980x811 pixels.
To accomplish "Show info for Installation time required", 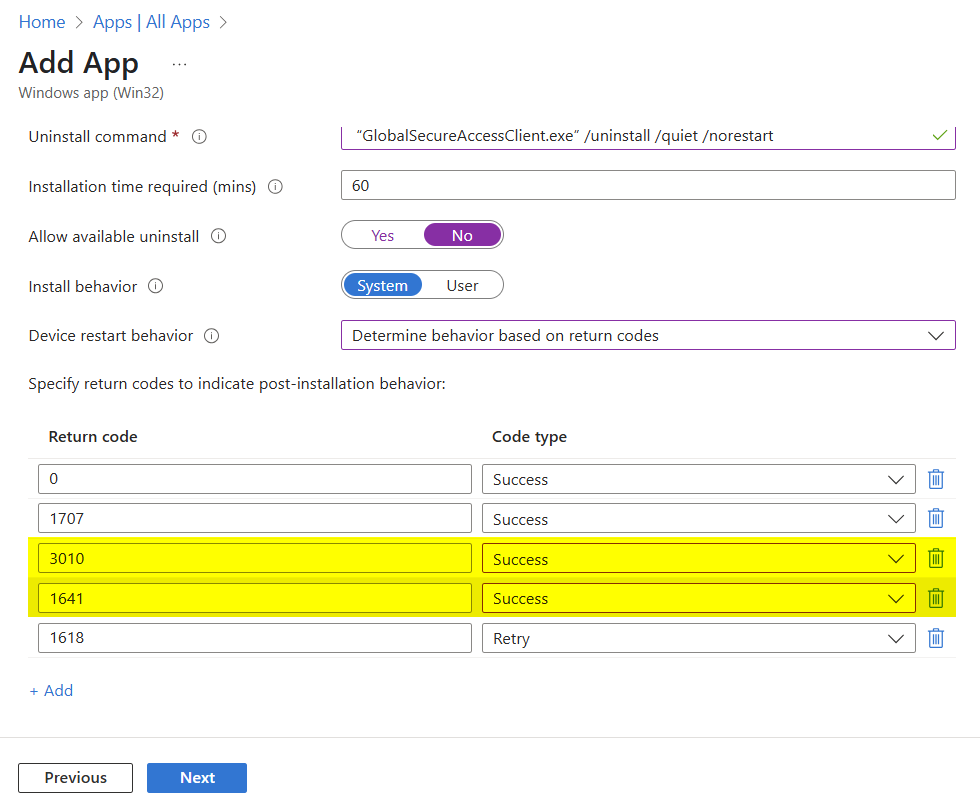I will (x=275, y=186).
